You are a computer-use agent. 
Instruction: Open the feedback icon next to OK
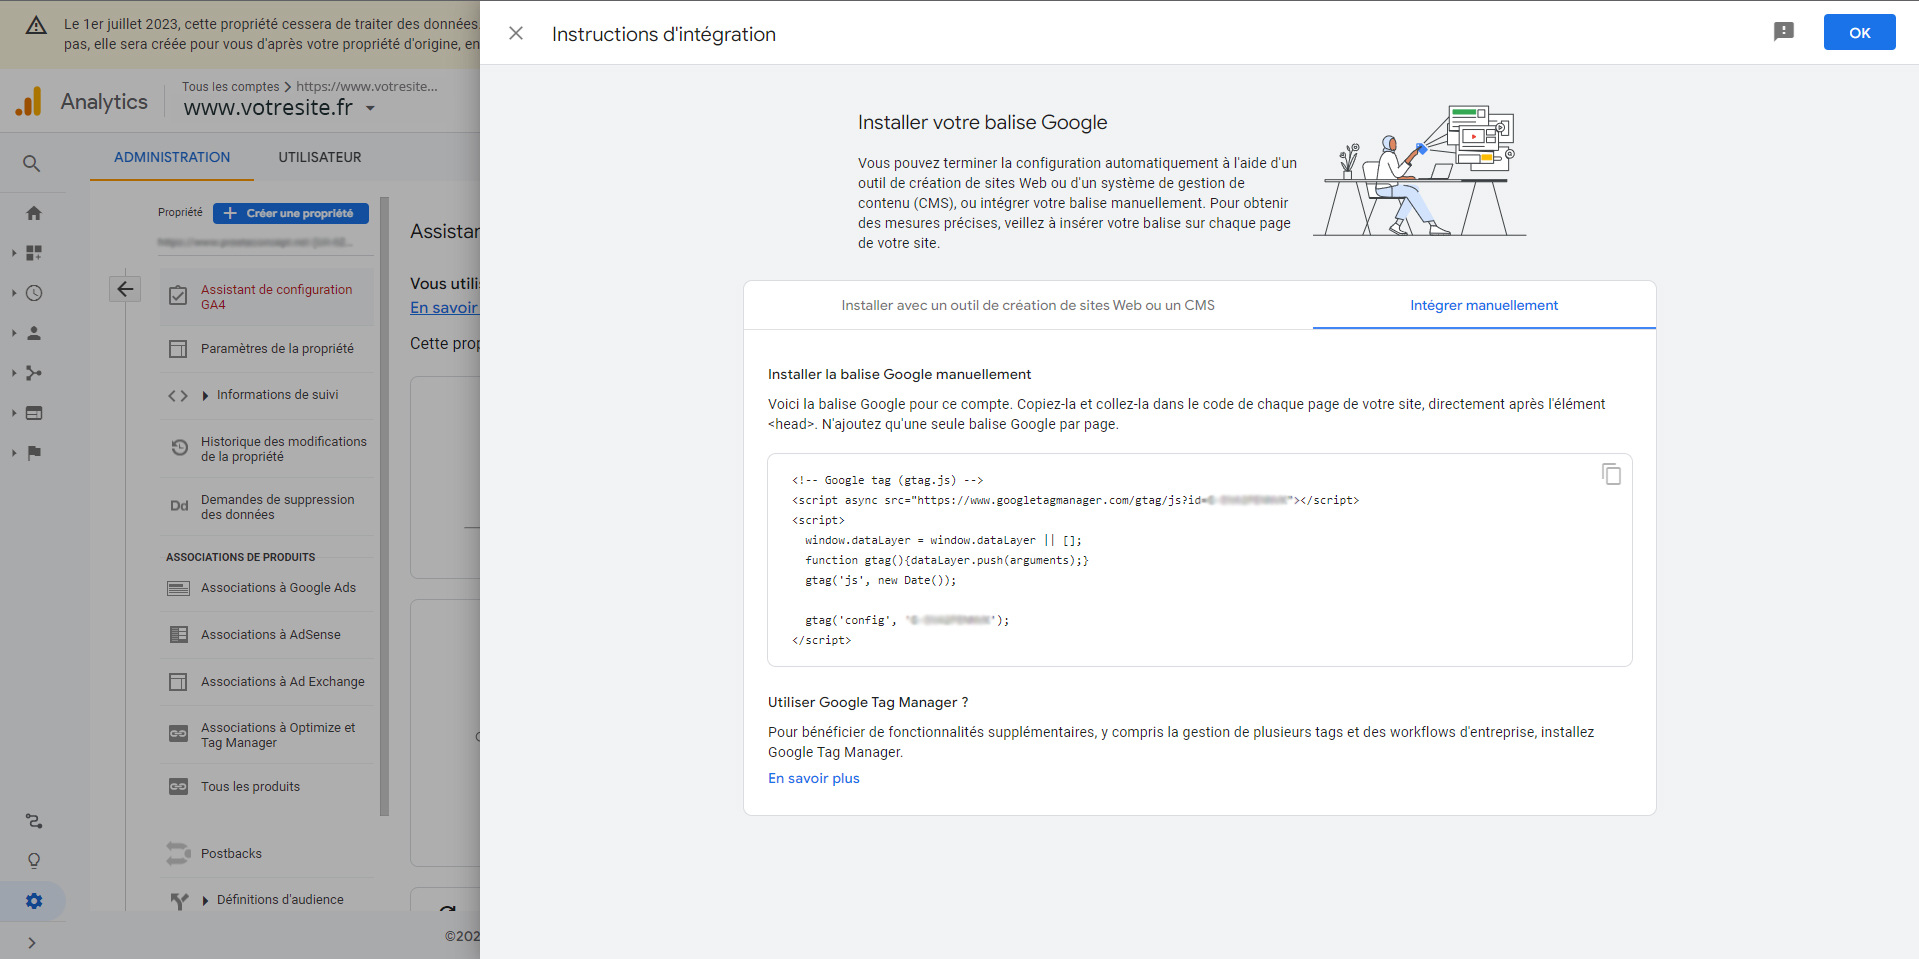click(1783, 32)
